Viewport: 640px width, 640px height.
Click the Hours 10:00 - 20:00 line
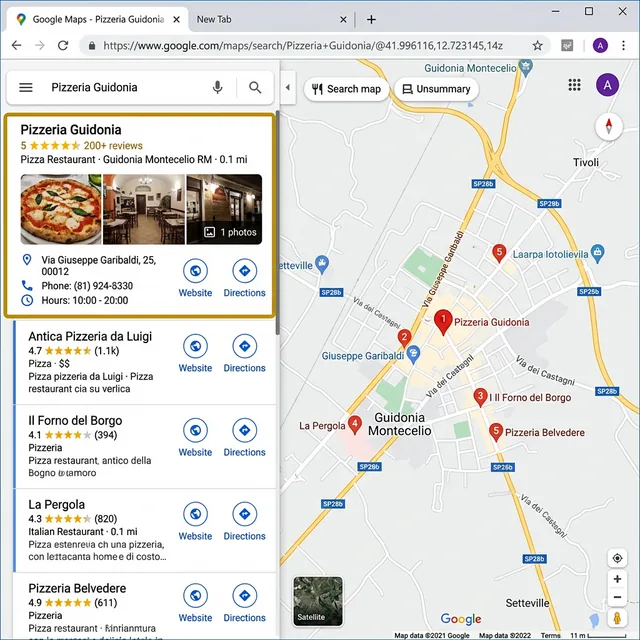(84, 300)
